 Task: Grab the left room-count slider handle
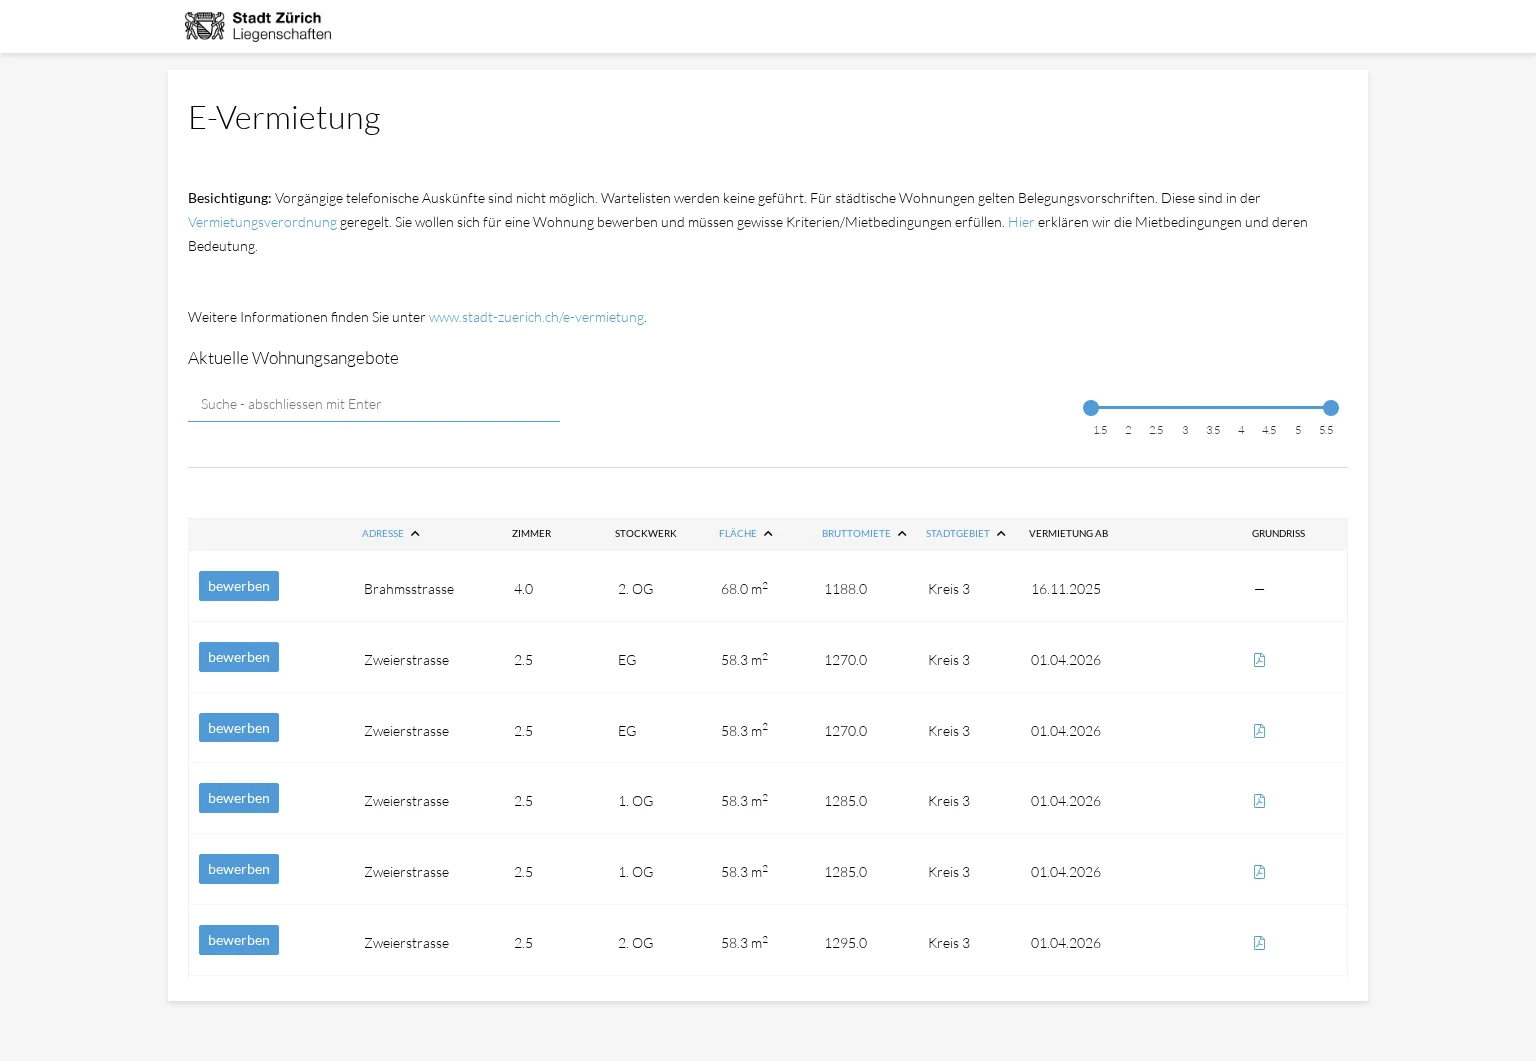pos(1091,408)
